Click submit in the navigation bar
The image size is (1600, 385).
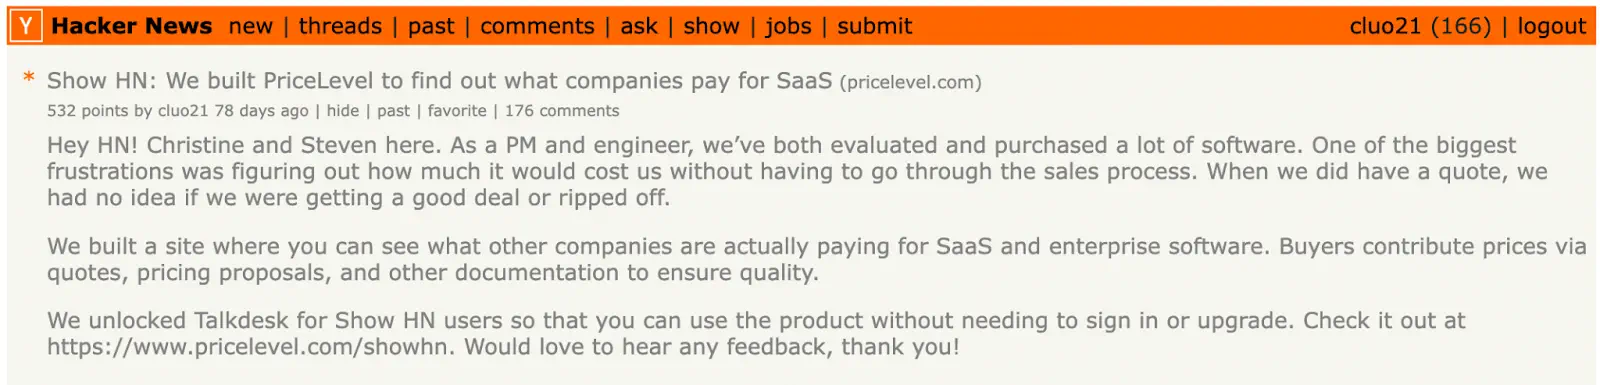pos(875,26)
